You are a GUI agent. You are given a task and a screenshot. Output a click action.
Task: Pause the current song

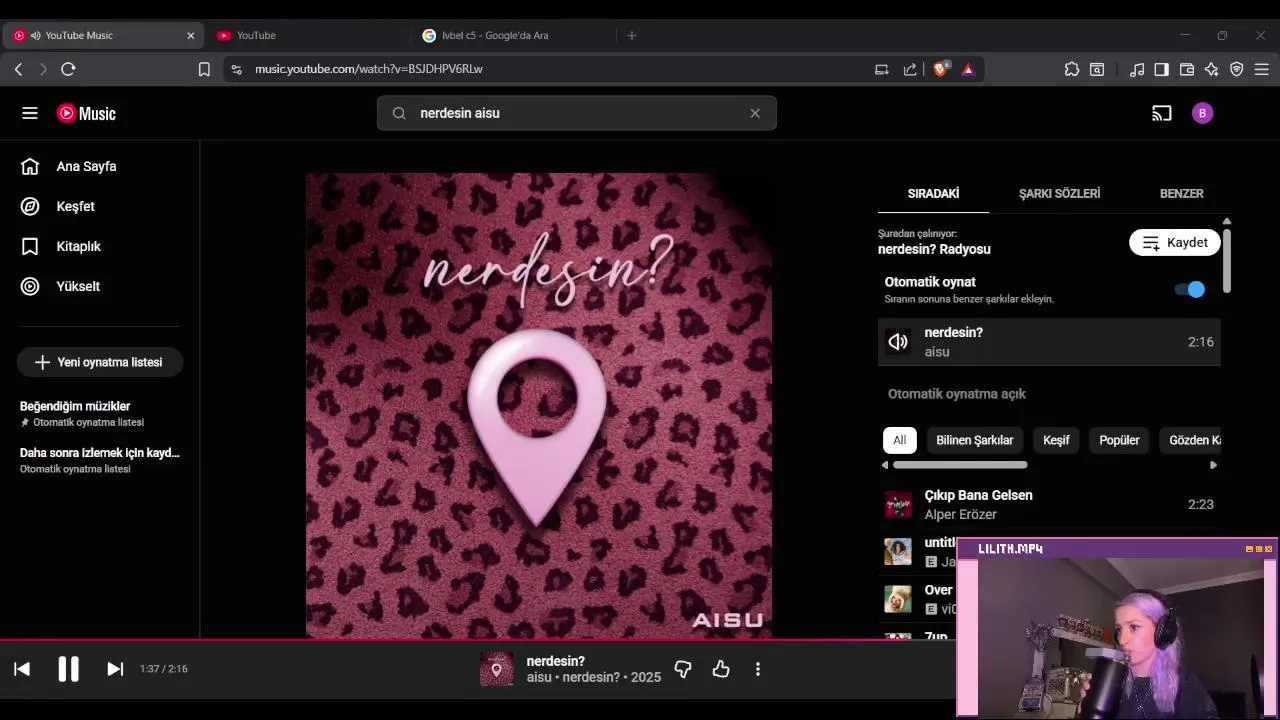coord(68,669)
